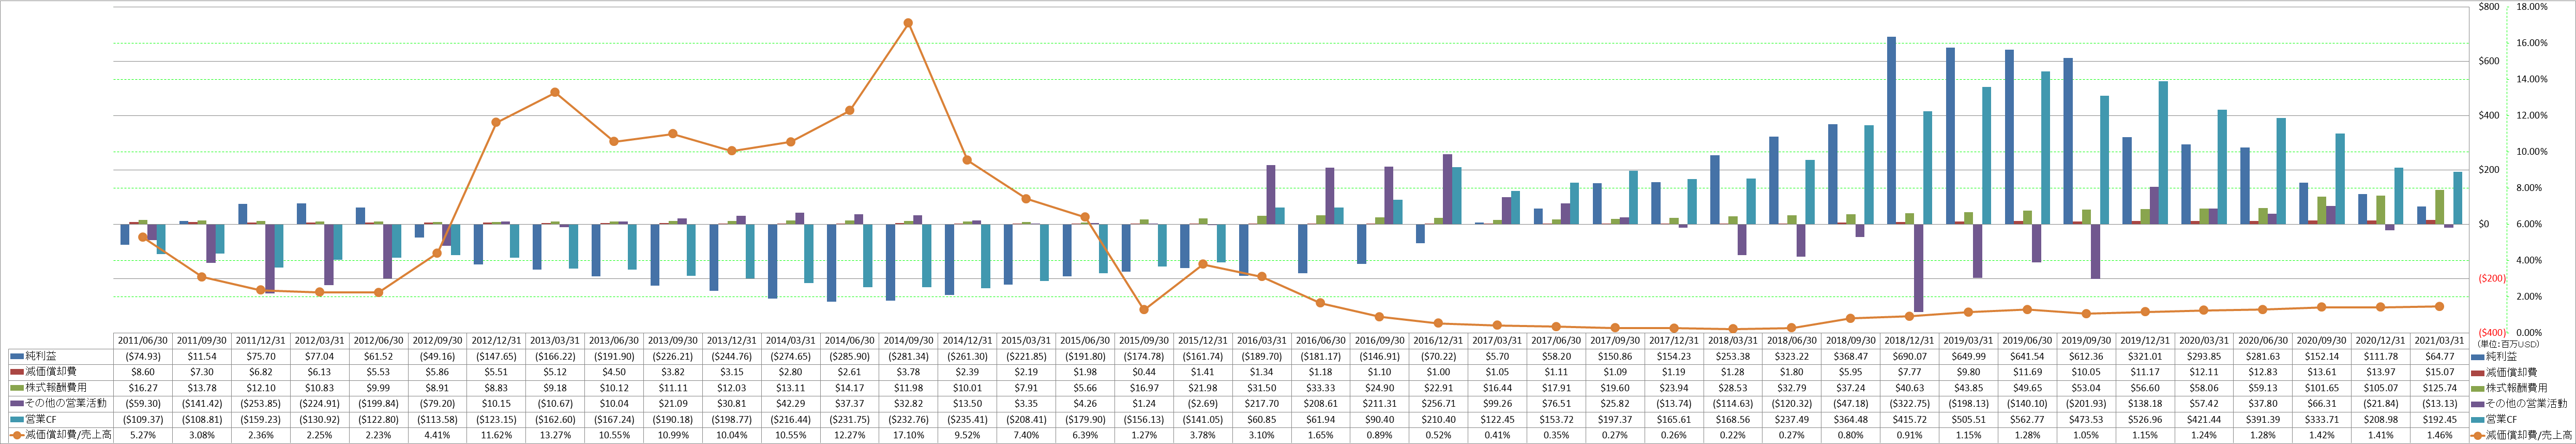This screenshot has height=444, width=2576.
Task: Click the ($253.85) other operating activities cell
Action: pos(261,403)
